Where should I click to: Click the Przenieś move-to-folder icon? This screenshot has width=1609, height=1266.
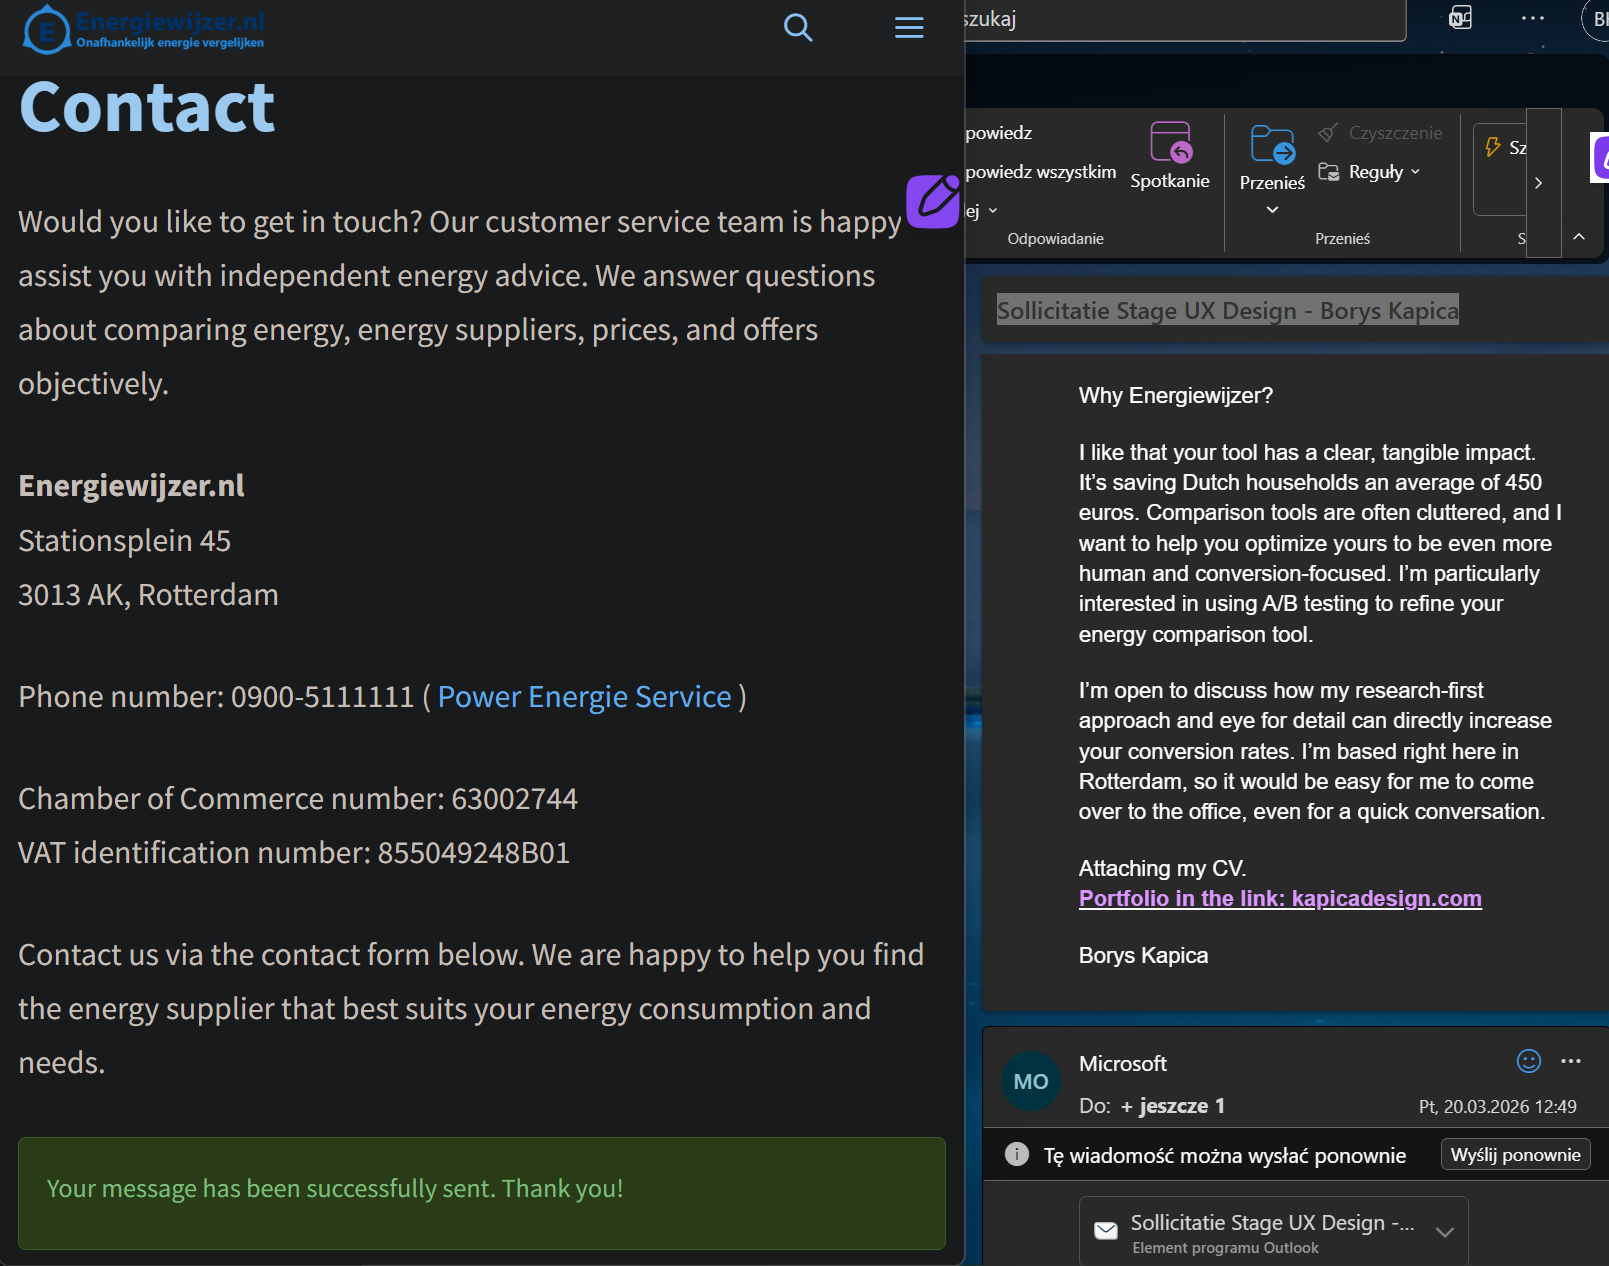tap(1272, 145)
